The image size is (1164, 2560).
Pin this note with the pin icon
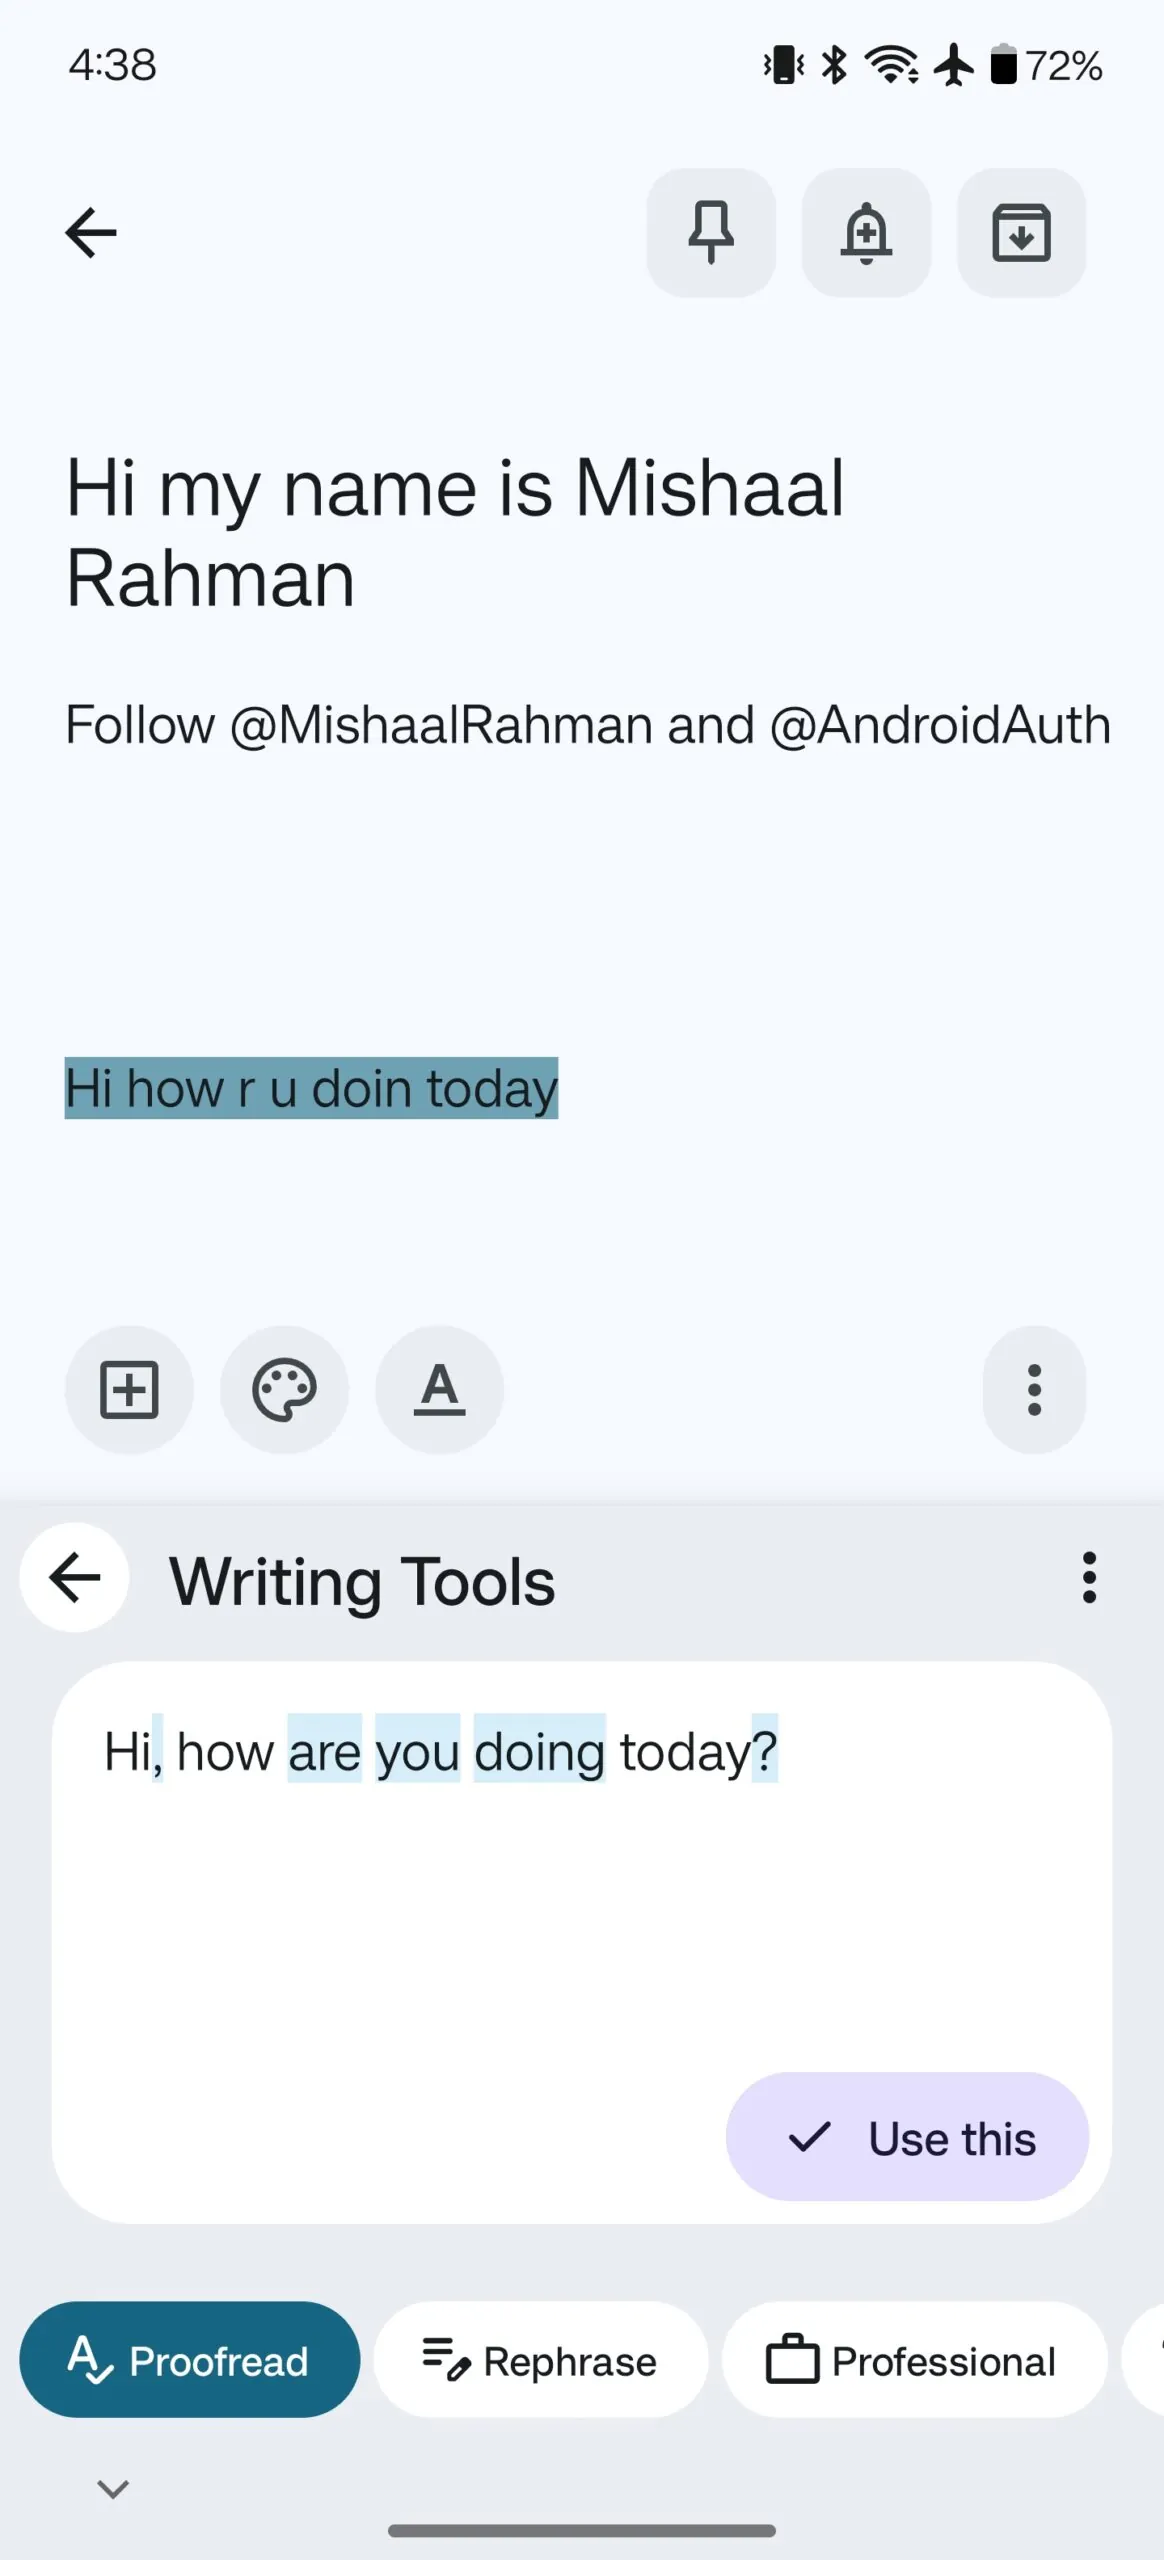(711, 233)
